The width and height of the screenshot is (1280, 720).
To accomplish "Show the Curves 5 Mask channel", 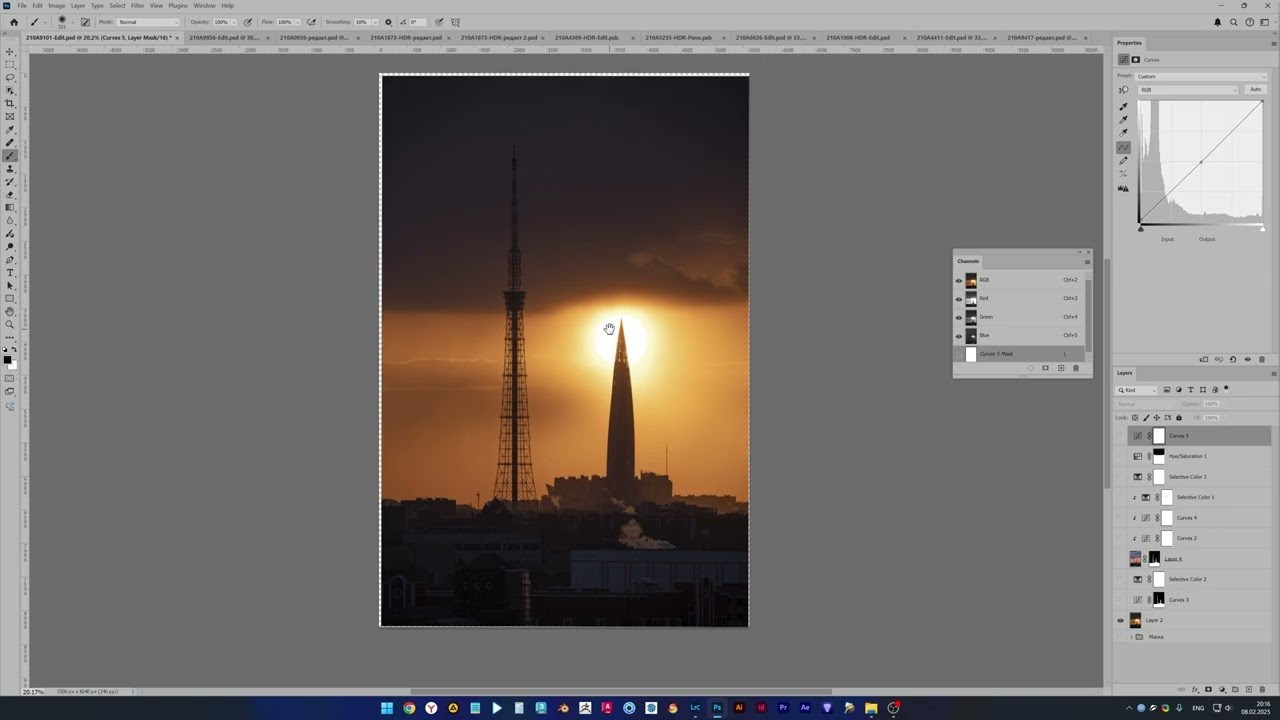I will 959,354.
